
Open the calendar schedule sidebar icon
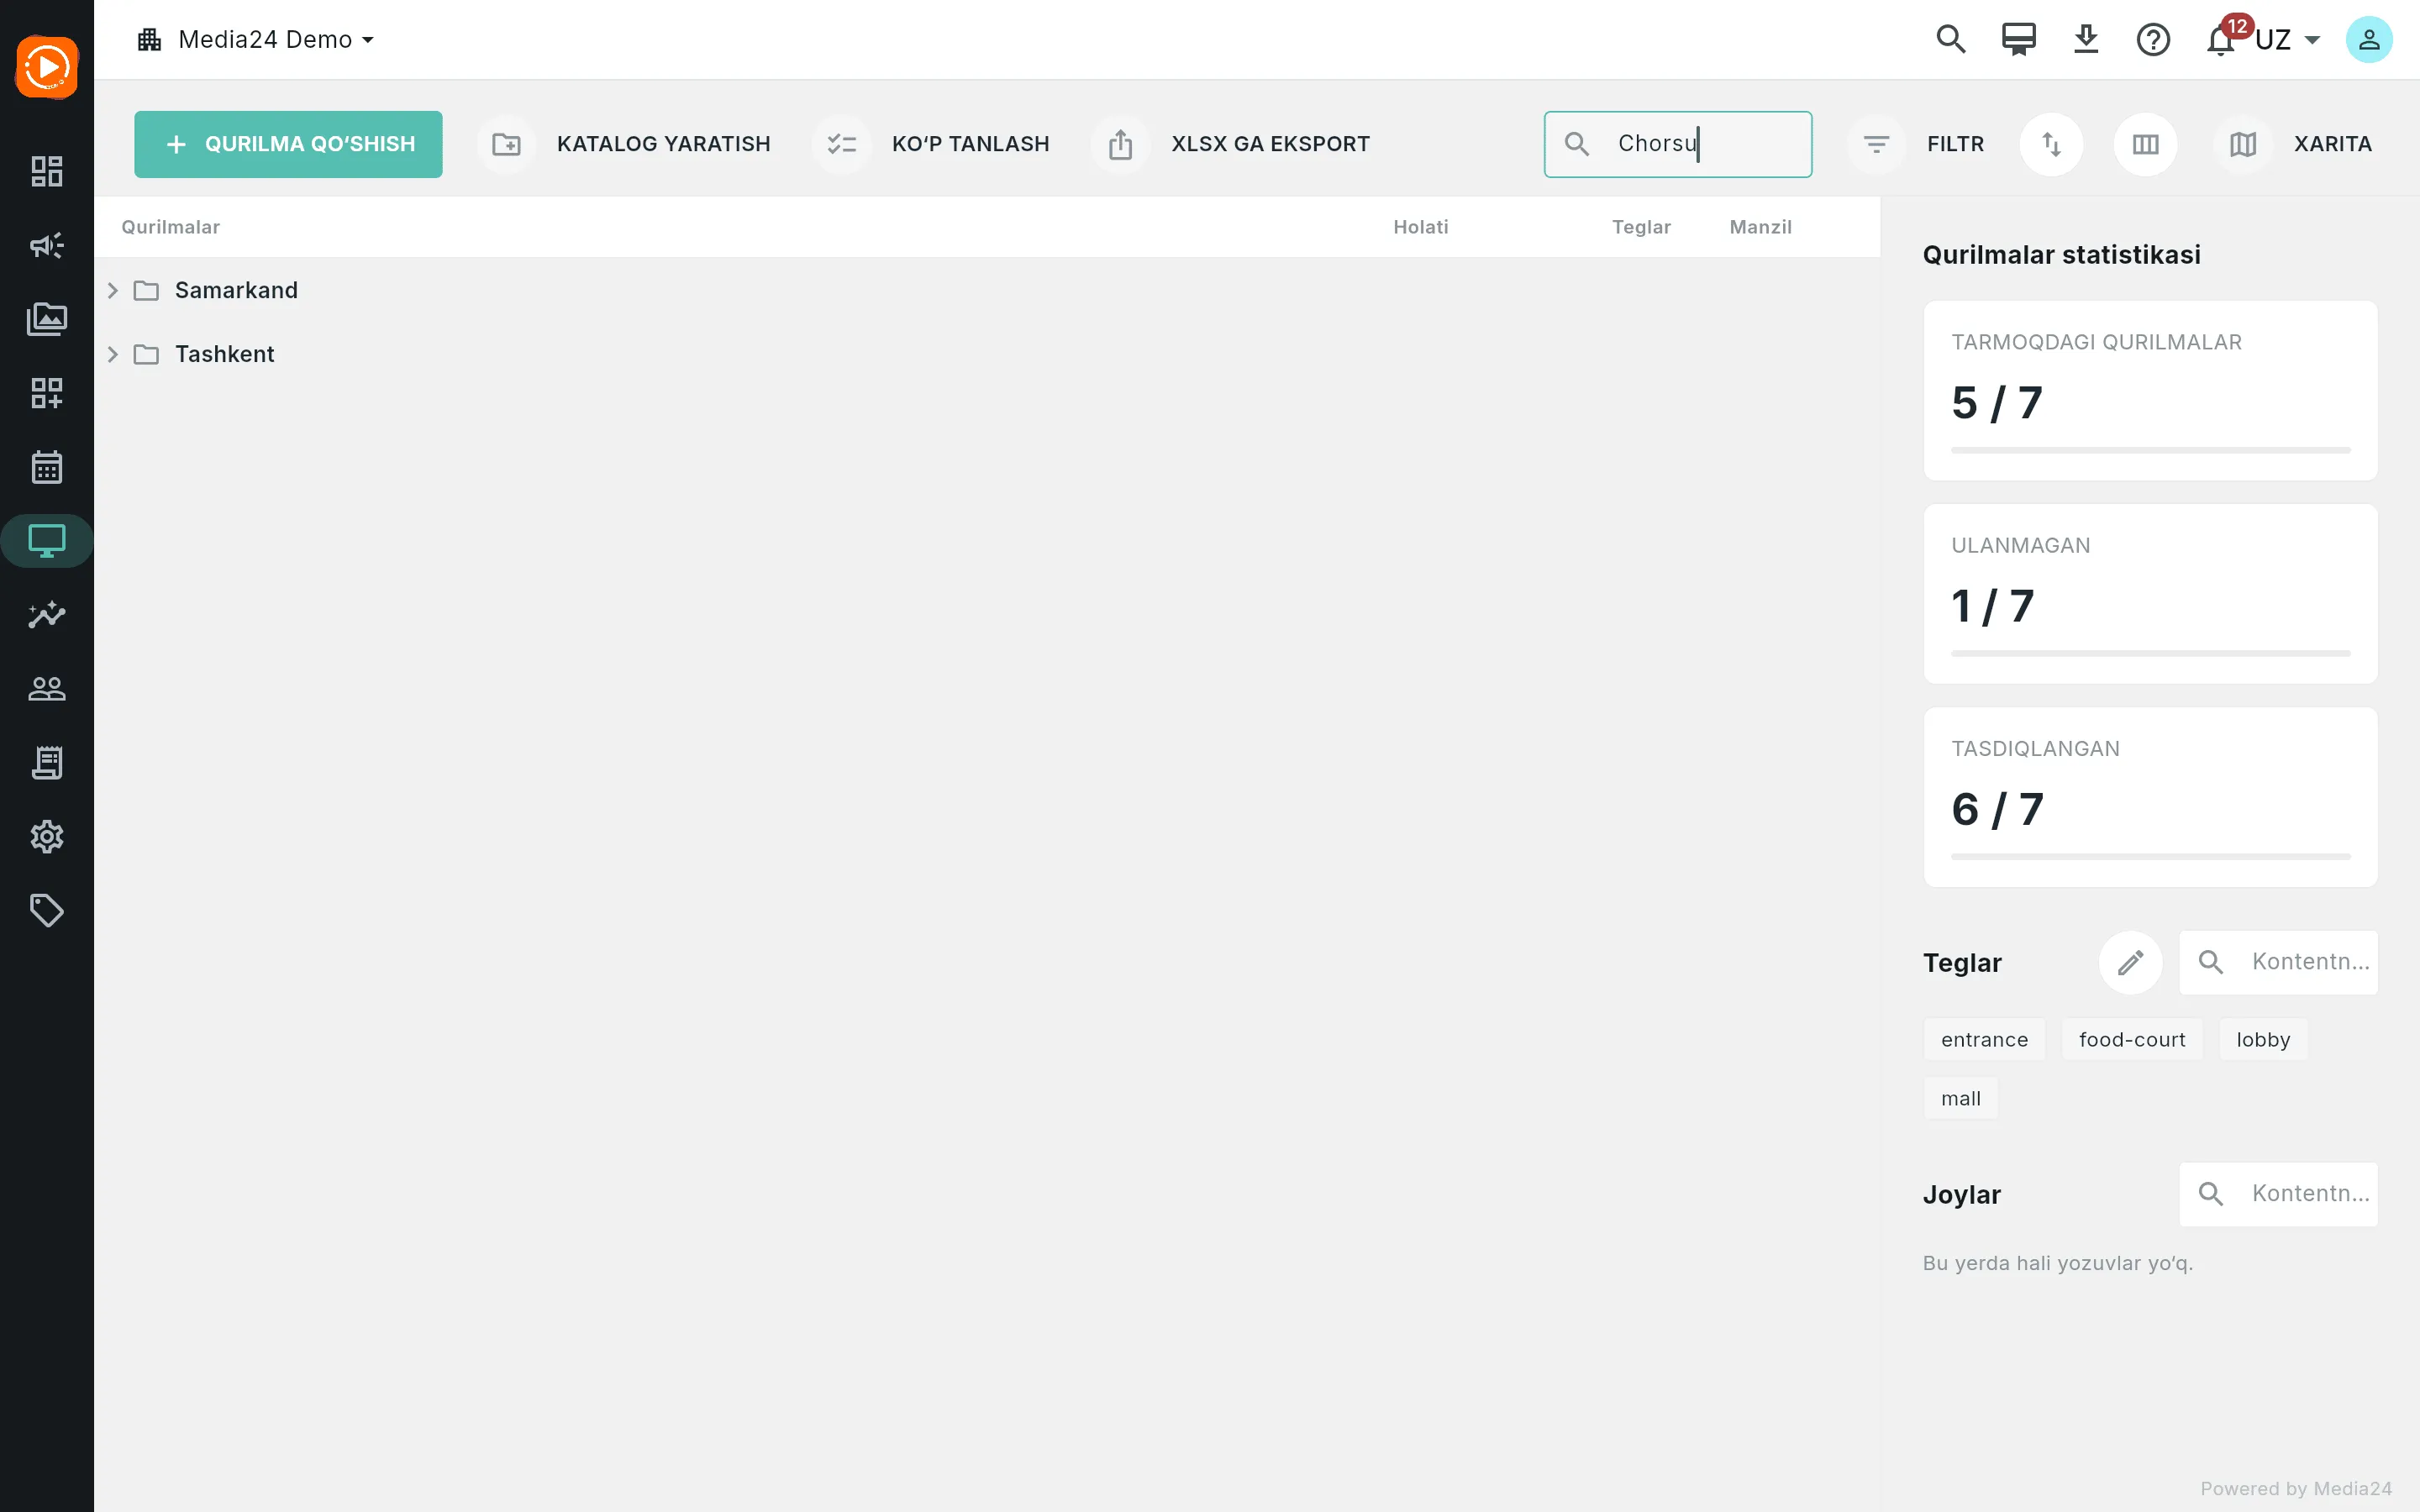point(47,467)
